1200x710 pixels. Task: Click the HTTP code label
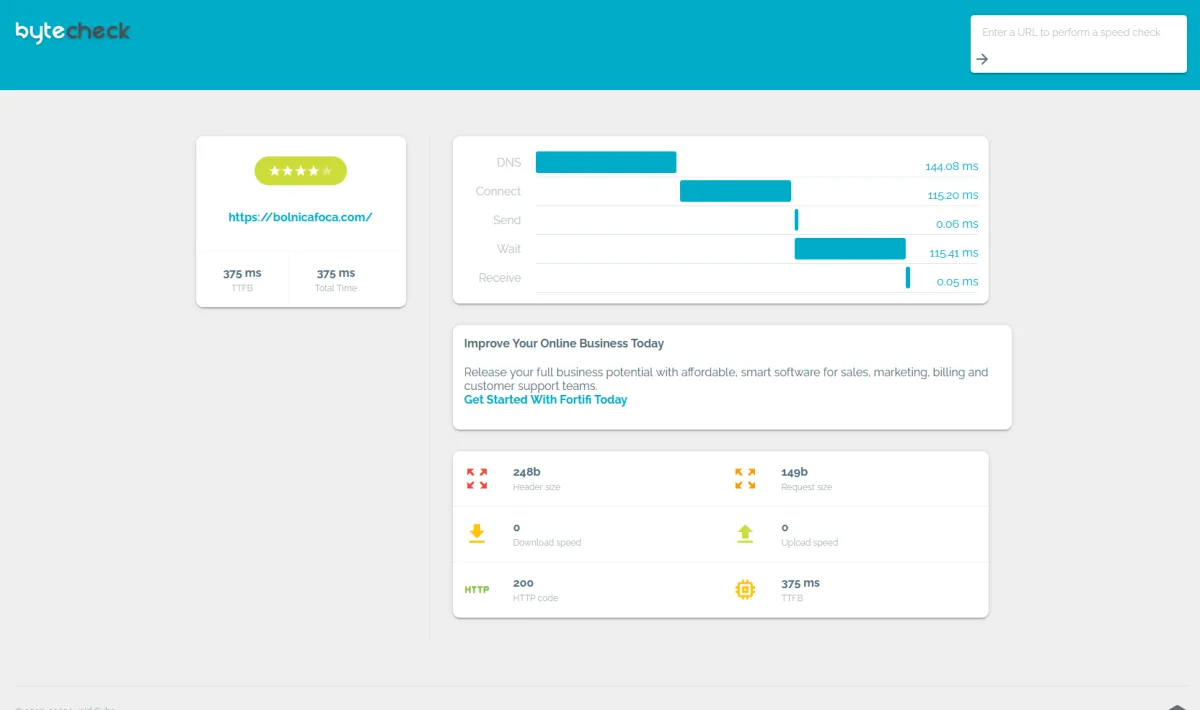[535, 598]
